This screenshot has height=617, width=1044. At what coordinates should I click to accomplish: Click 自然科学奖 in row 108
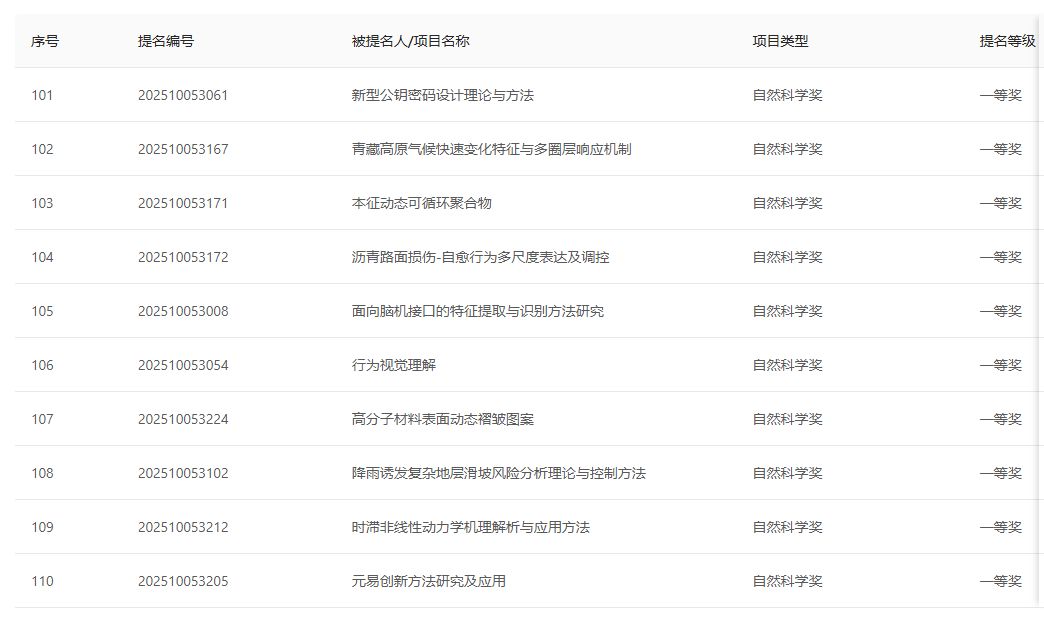[787, 473]
